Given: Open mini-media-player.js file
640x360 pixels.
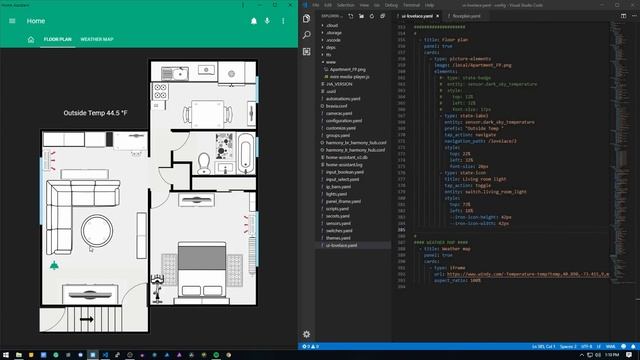Looking at the screenshot, I should click(x=349, y=77).
